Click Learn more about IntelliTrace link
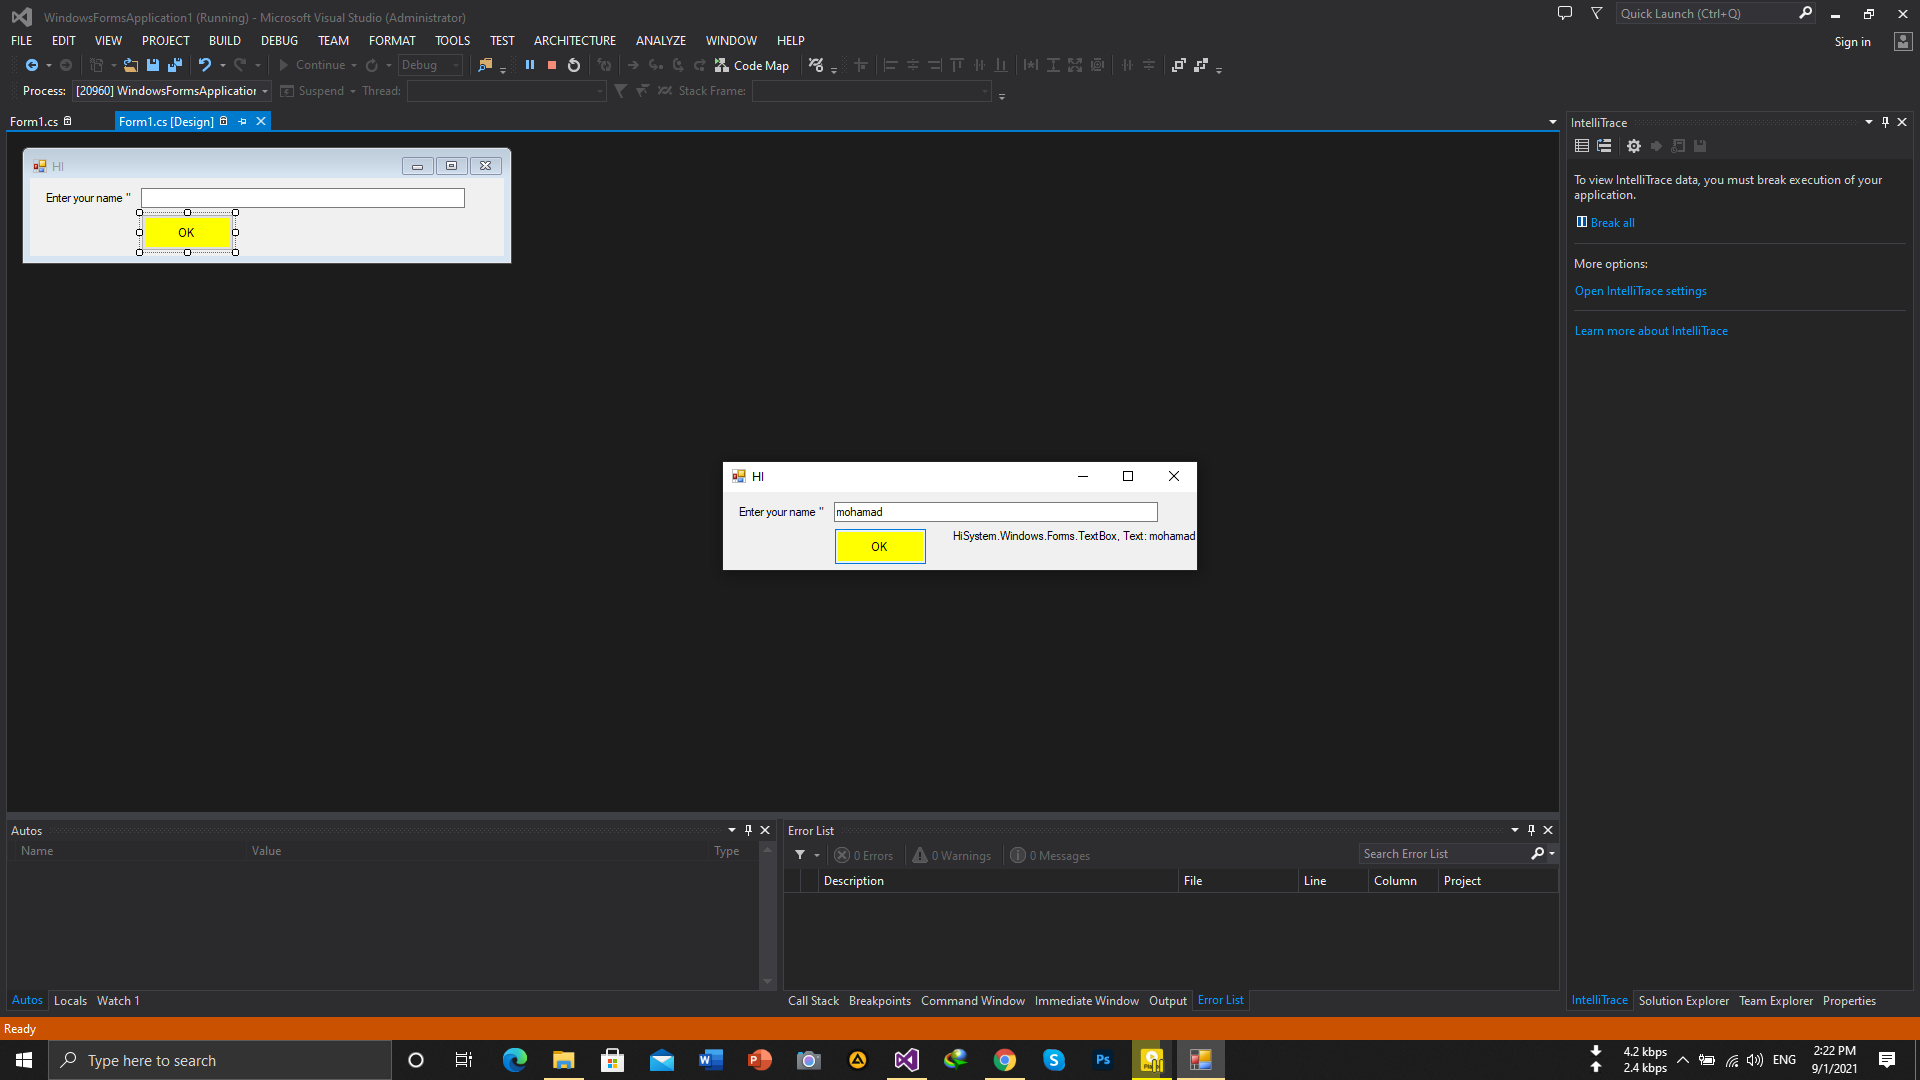Screen dimensions: 1920x1080 pos(1651,331)
